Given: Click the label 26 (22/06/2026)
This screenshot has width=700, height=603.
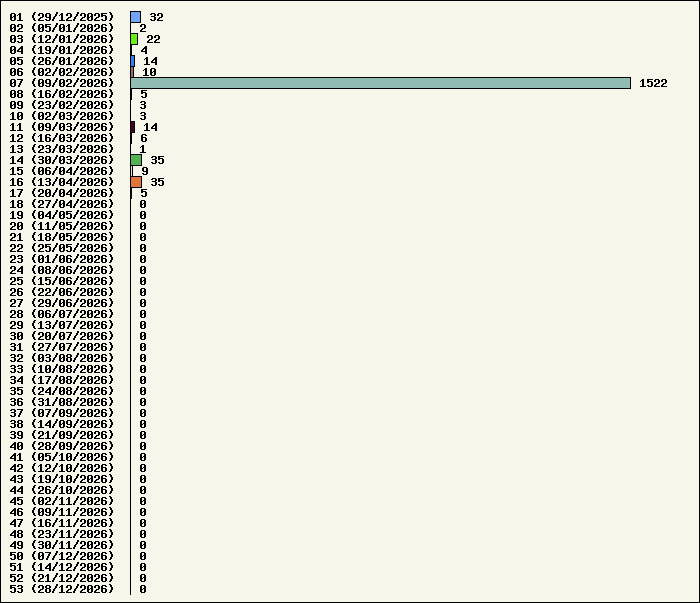Looking at the screenshot, I should [62, 292].
